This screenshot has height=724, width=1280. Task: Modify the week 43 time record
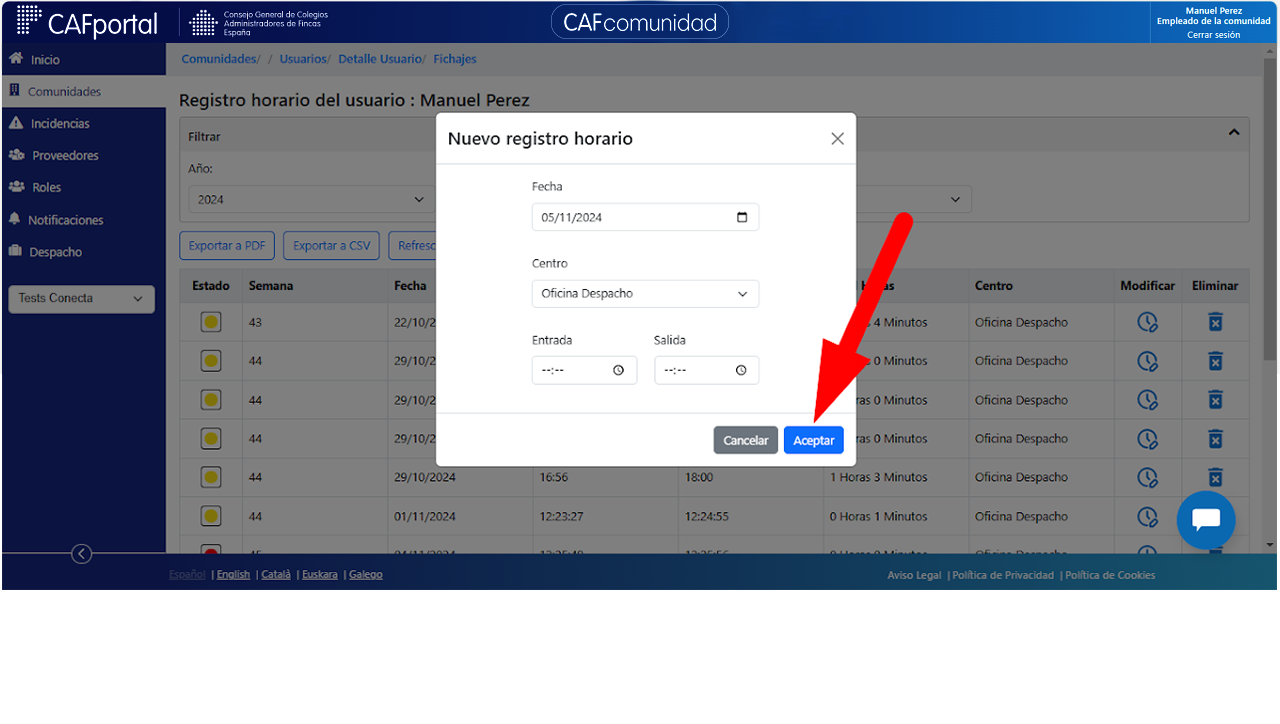tap(1147, 322)
